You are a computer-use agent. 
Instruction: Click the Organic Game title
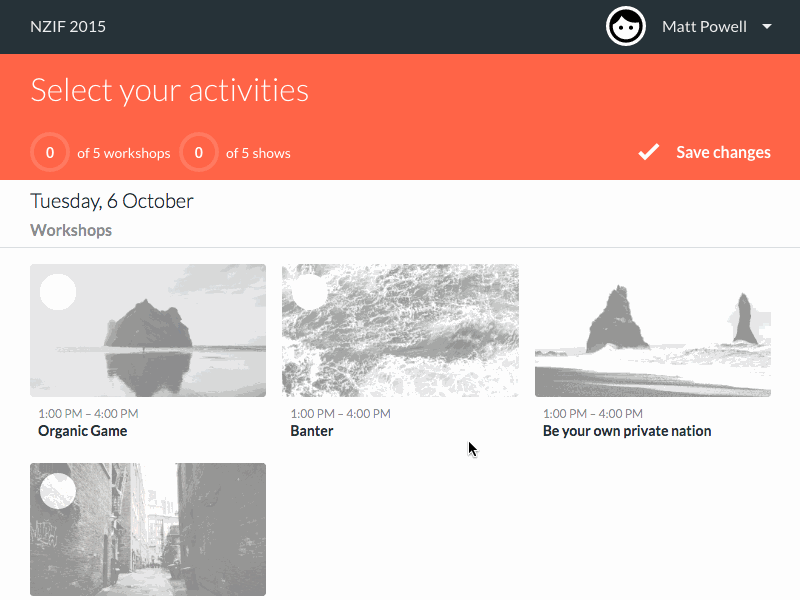pyautogui.click(x=83, y=431)
